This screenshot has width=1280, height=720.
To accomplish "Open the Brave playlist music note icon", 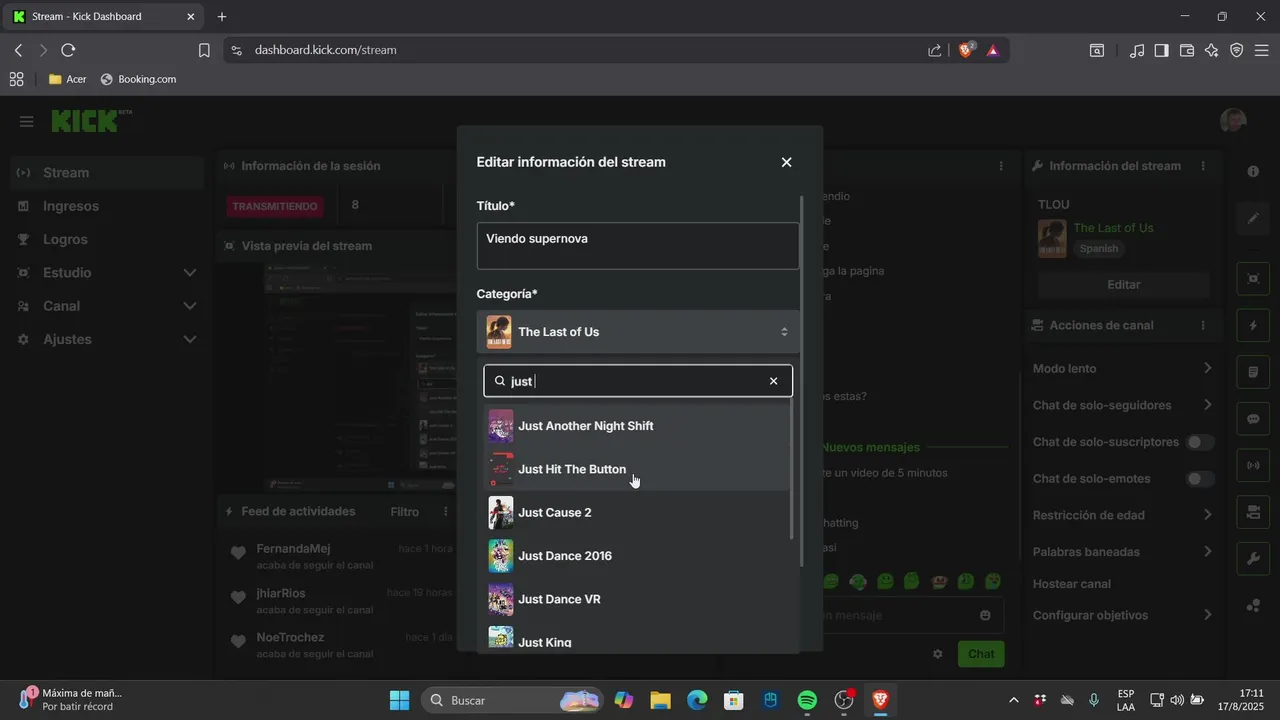I will click(1136, 50).
